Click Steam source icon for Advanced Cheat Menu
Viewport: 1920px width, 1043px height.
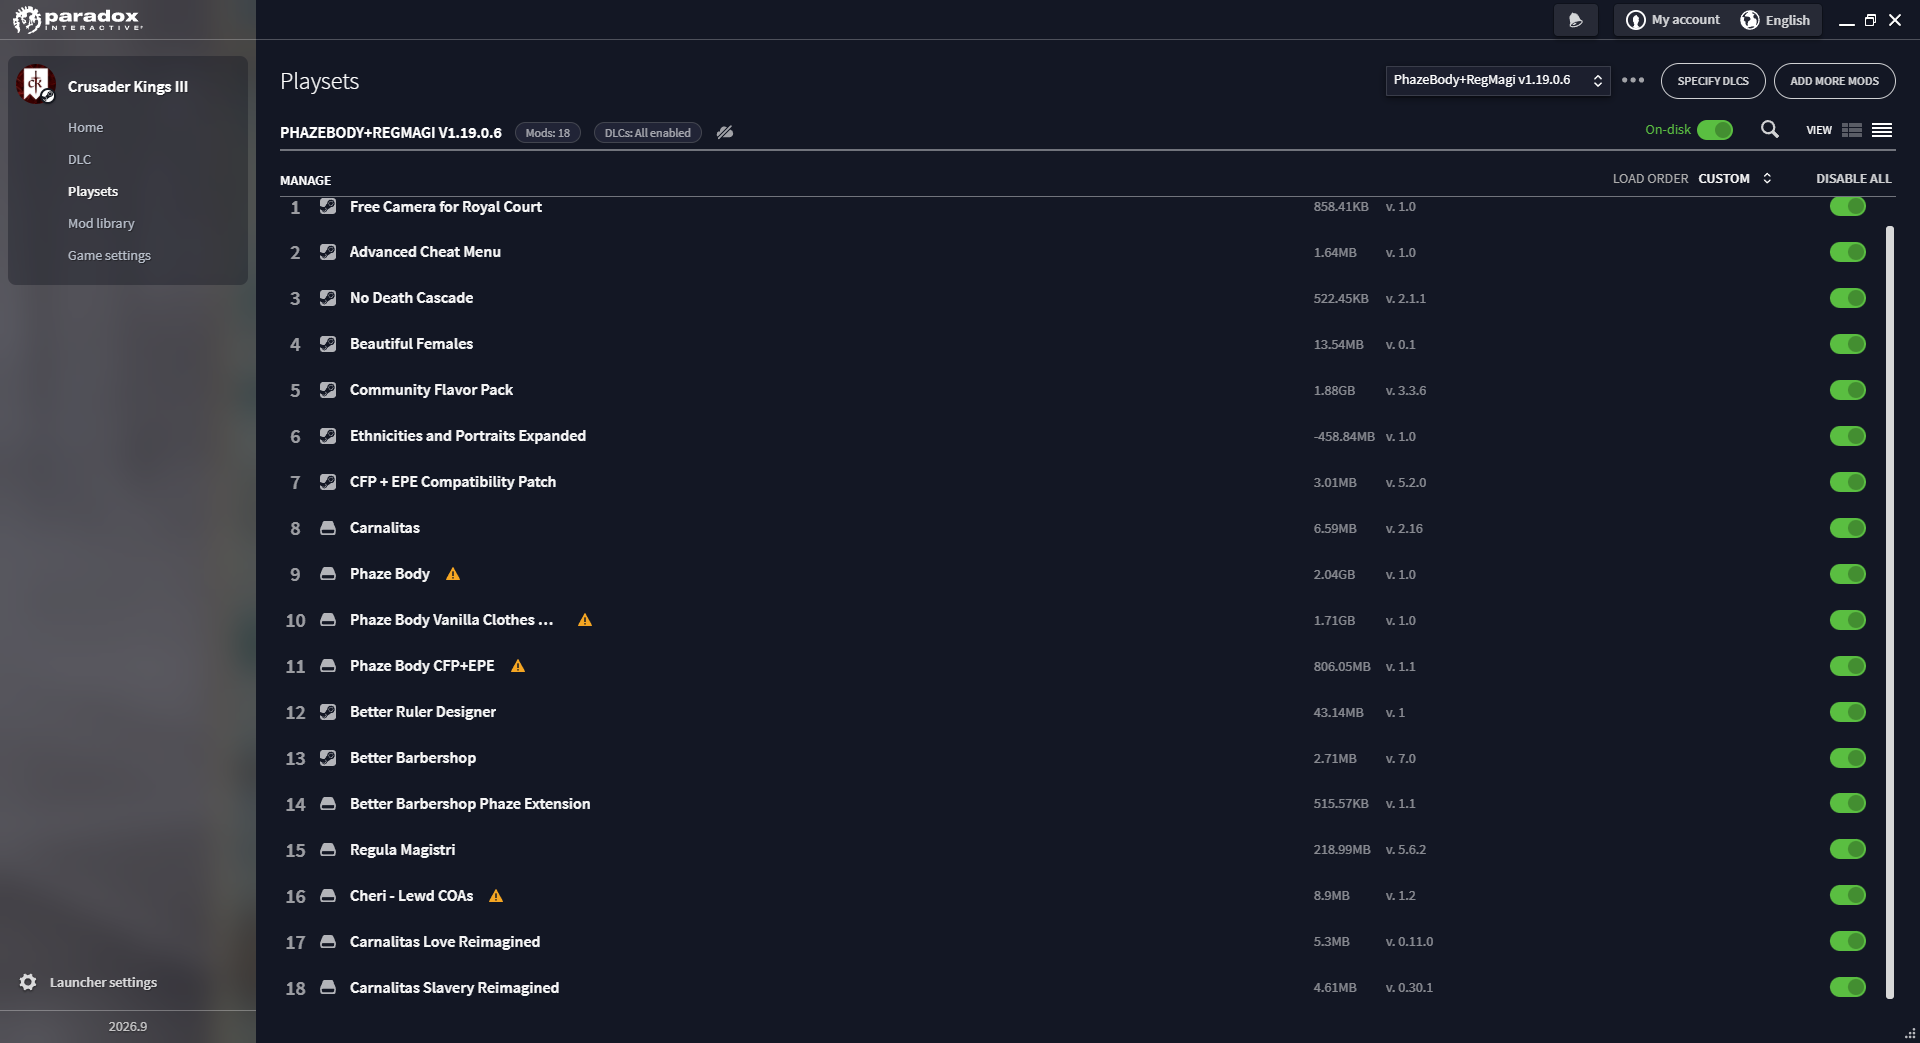click(x=328, y=252)
